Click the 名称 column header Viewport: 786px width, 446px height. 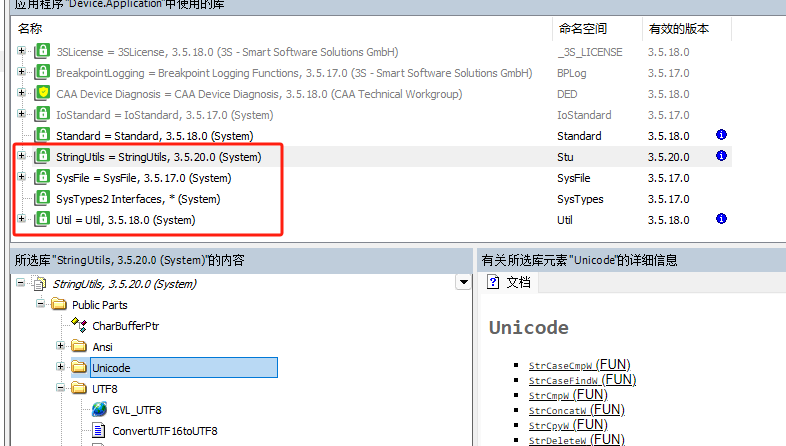click(x=30, y=29)
